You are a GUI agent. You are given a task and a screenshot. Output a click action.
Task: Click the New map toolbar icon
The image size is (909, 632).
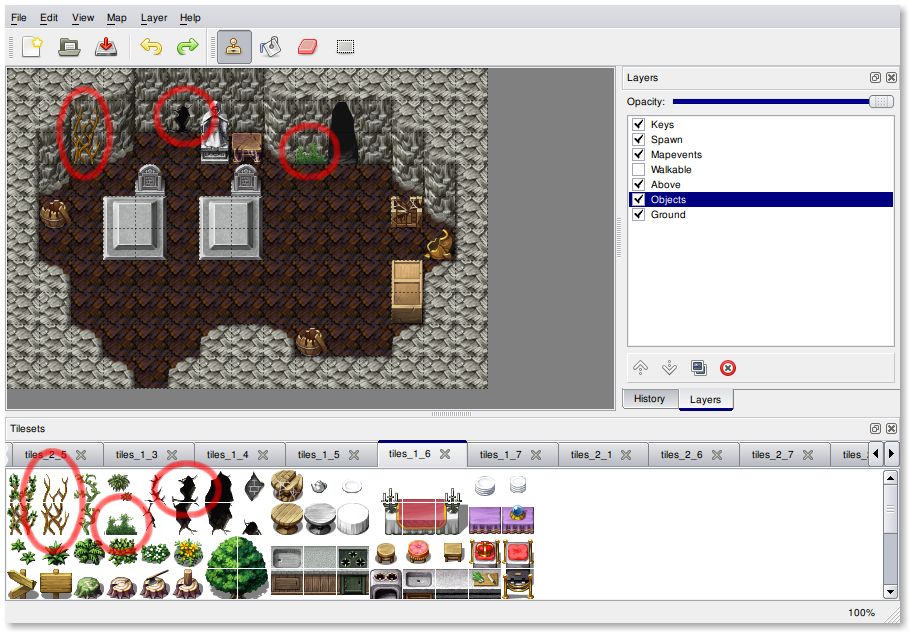(32, 47)
